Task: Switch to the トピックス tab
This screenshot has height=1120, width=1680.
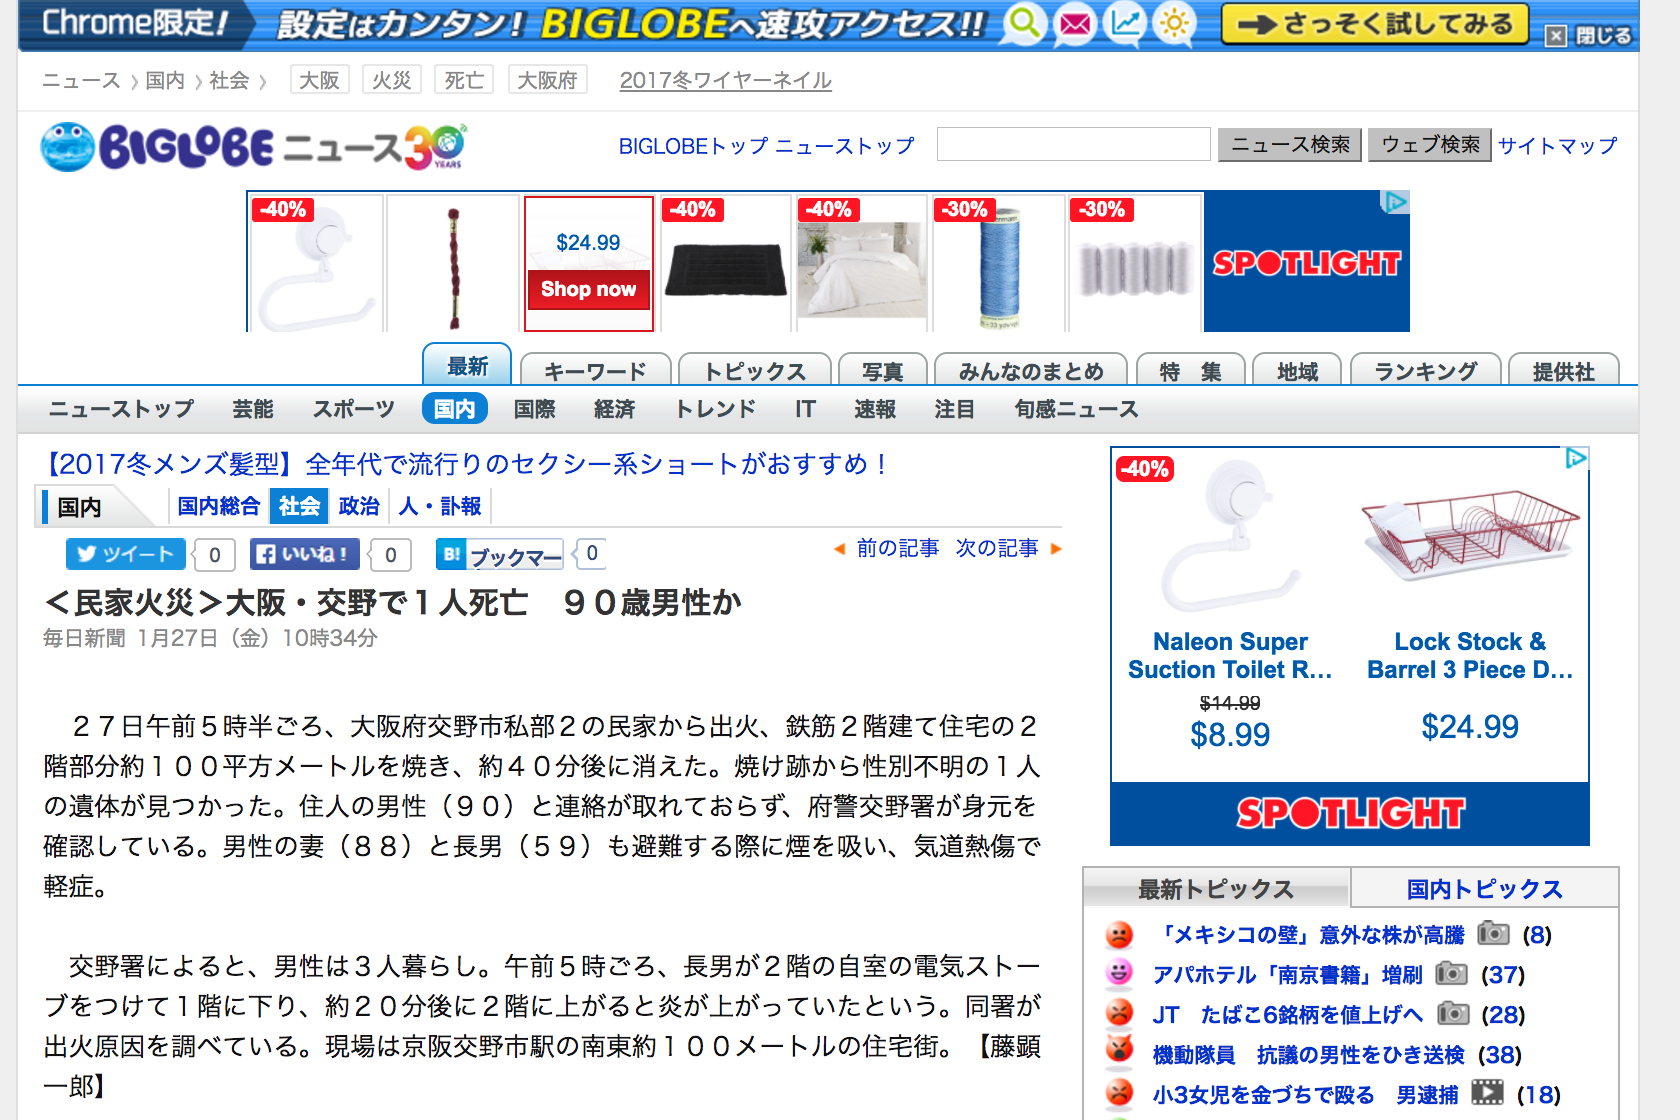Action: pos(755,370)
